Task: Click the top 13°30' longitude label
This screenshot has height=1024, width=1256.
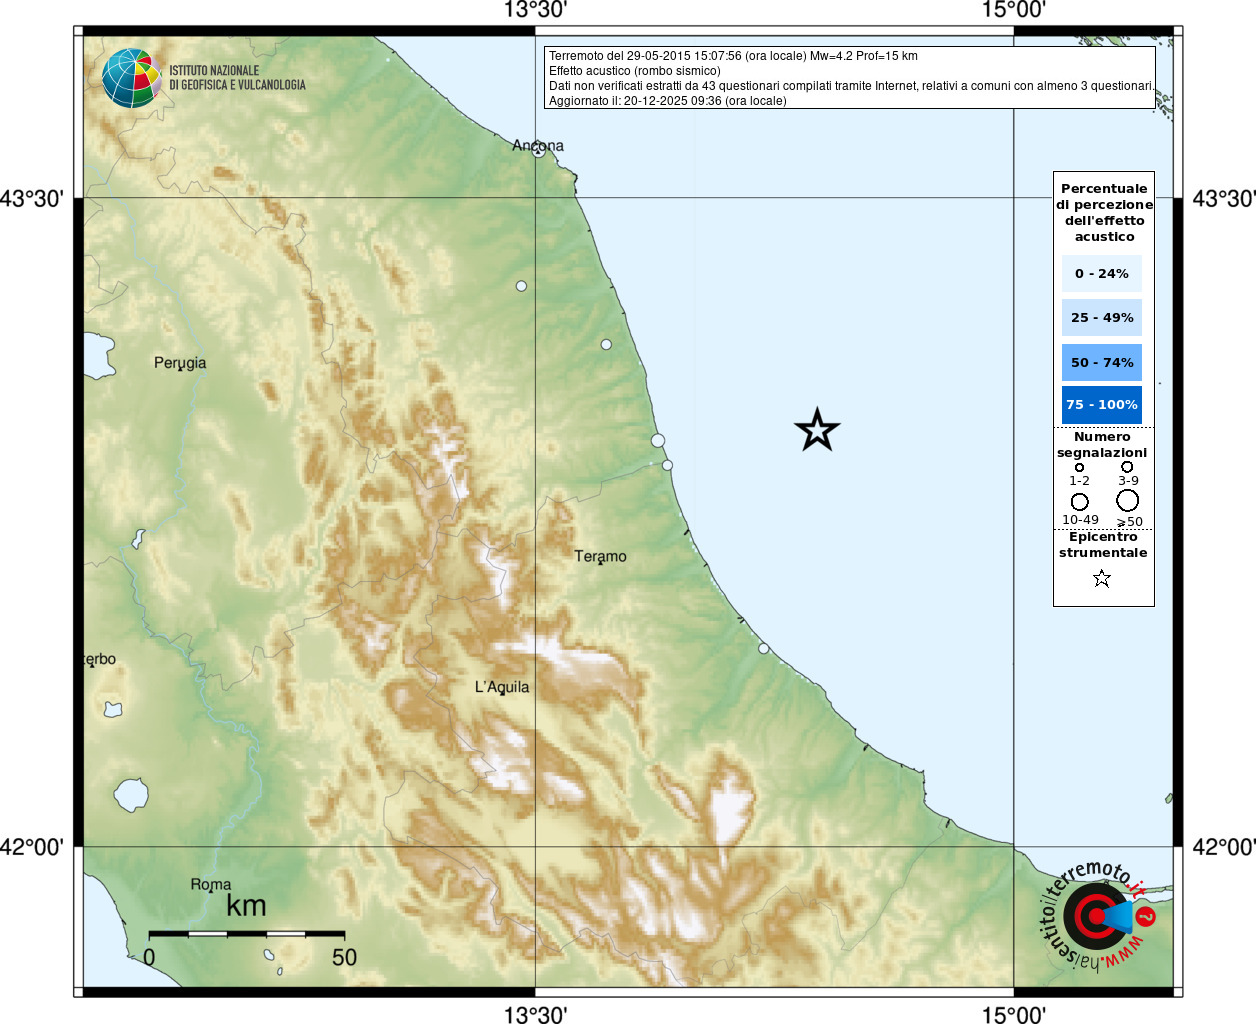Action: point(535,10)
